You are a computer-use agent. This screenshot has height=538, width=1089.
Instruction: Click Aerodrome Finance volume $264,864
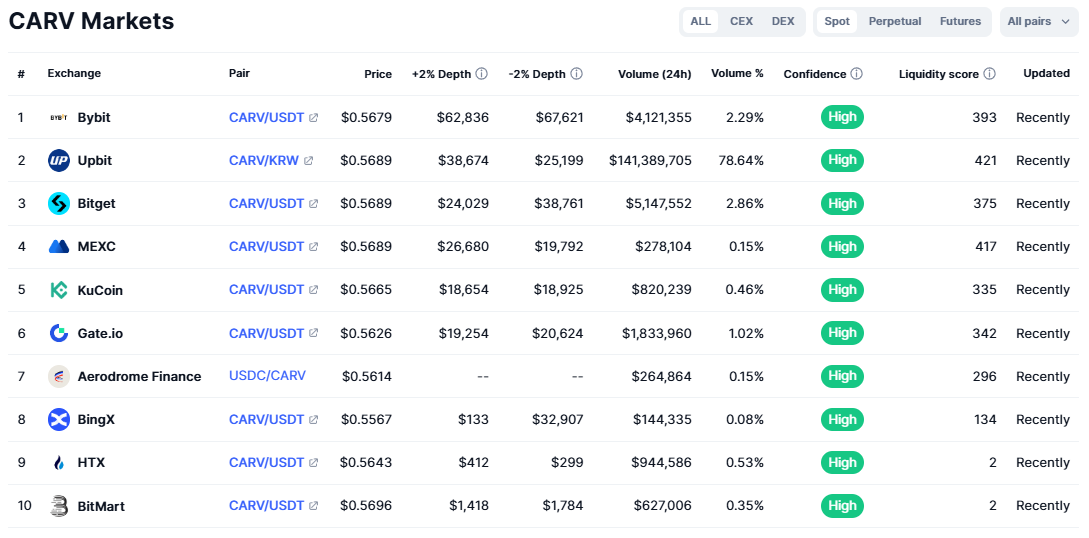(662, 376)
